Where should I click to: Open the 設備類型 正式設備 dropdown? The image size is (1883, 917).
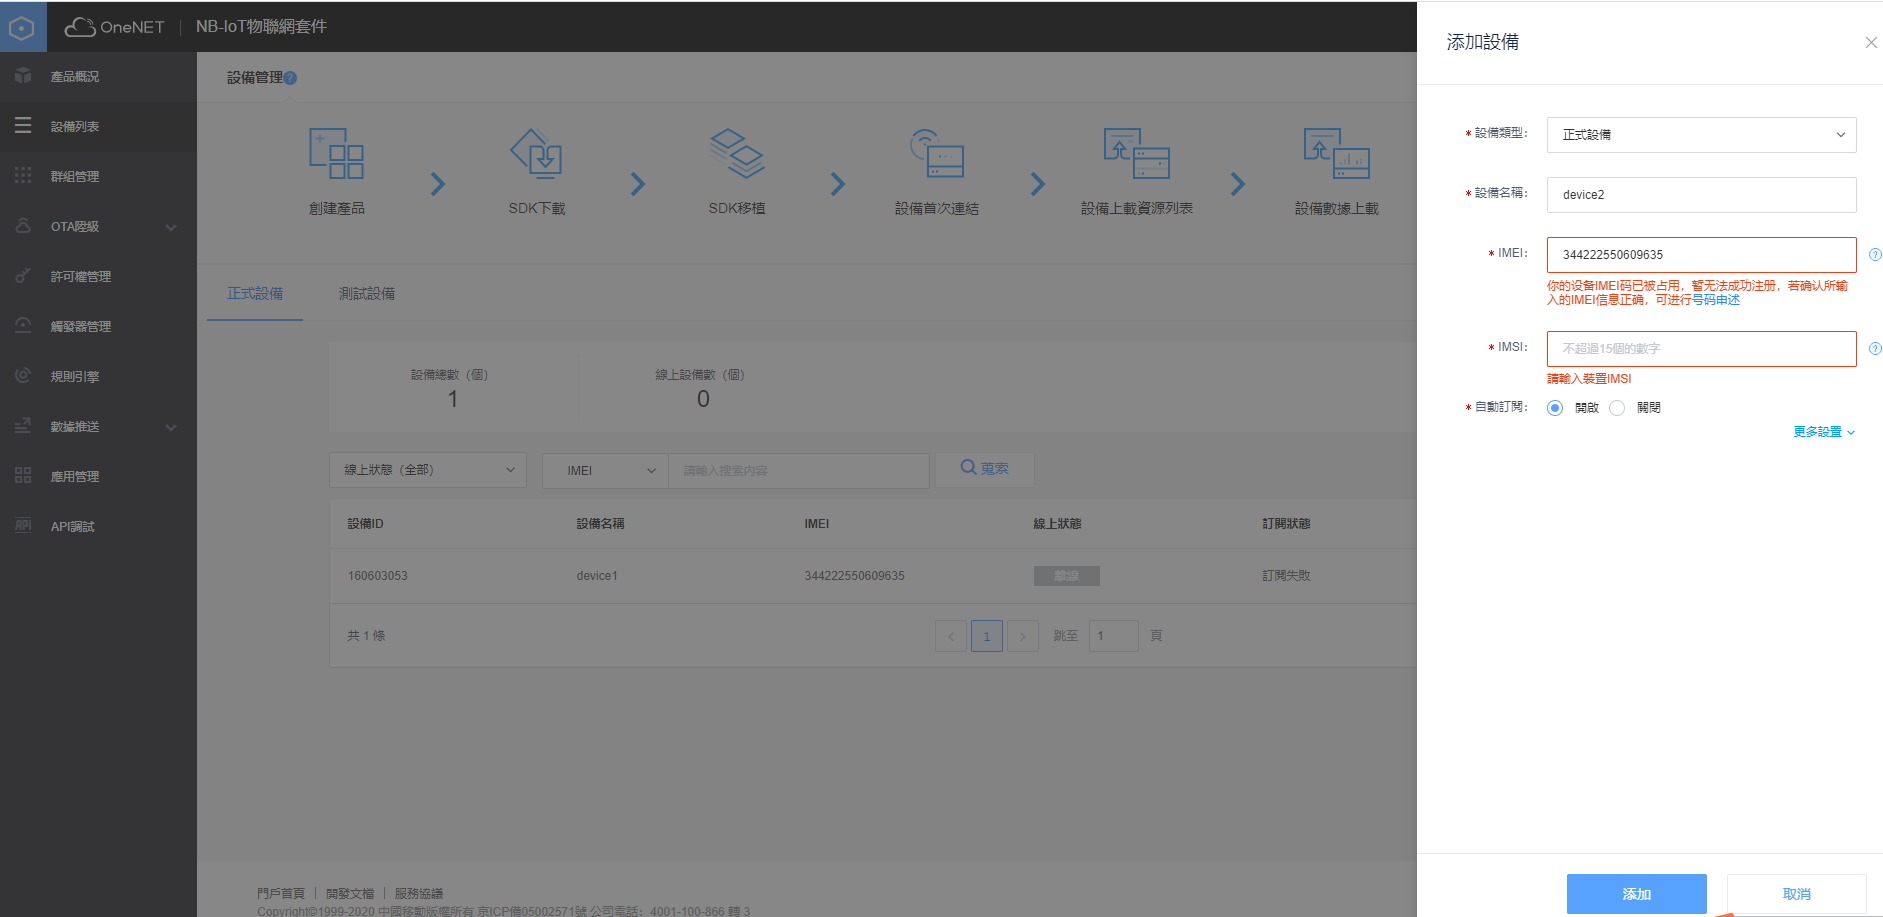coord(1701,135)
